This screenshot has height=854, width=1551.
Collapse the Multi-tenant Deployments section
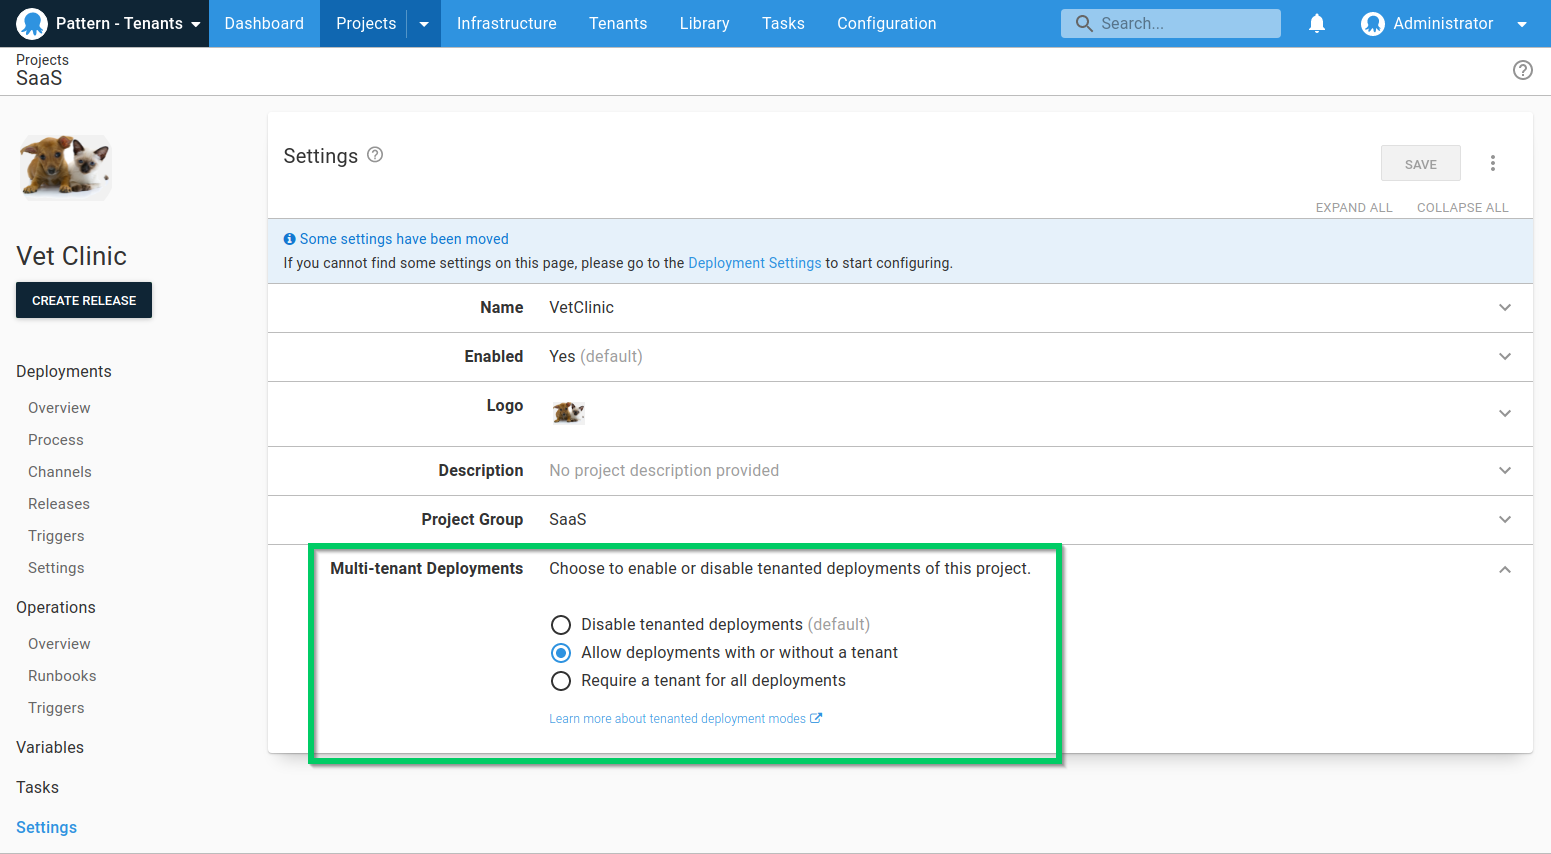pos(1504,569)
